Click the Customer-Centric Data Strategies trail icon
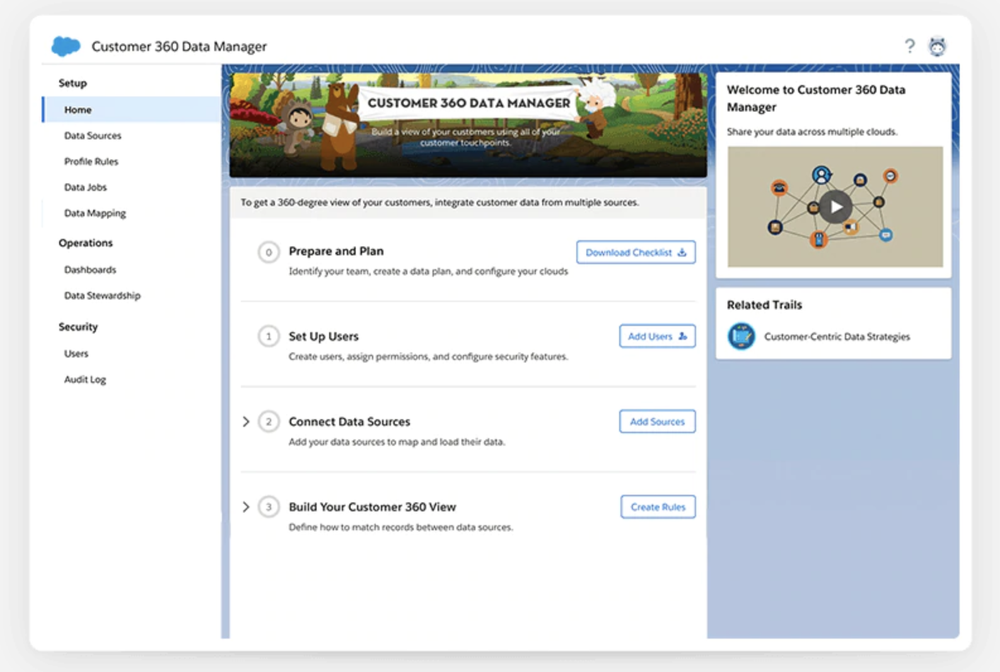This screenshot has height=672, width=1000. click(741, 336)
